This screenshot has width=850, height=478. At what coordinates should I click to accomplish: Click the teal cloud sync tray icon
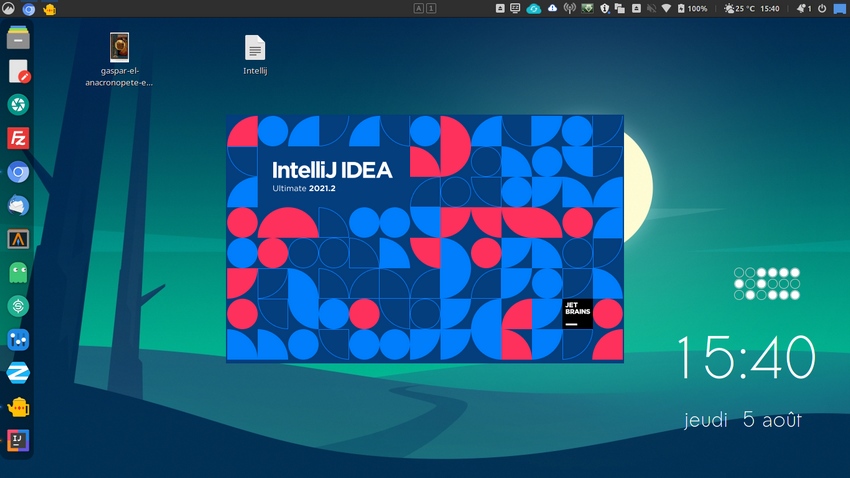[534, 9]
